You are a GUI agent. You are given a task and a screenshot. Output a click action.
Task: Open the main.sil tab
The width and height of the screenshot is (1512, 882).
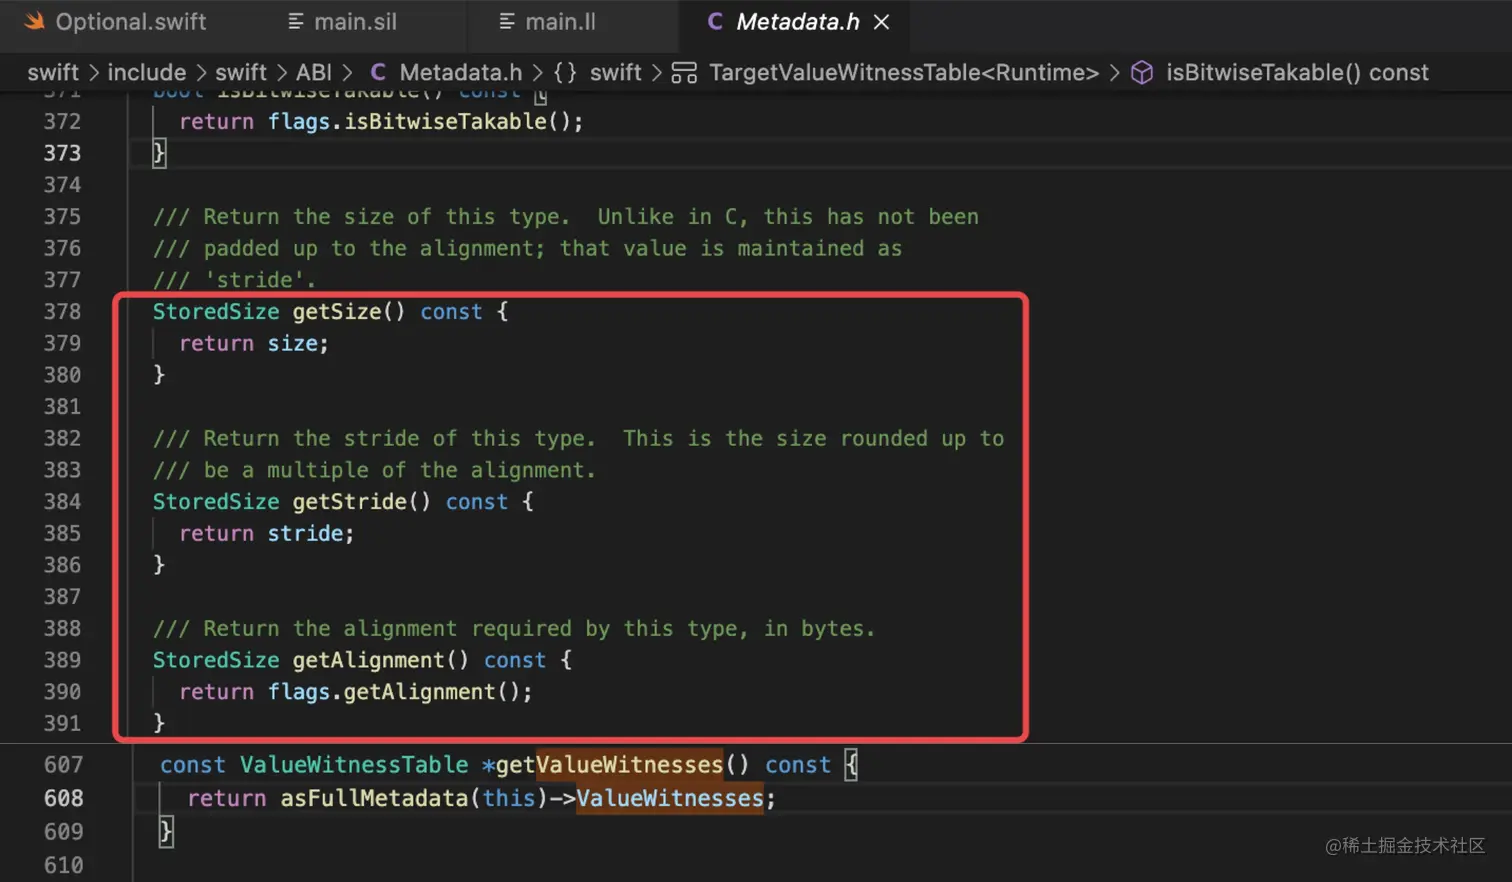tap(355, 22)
